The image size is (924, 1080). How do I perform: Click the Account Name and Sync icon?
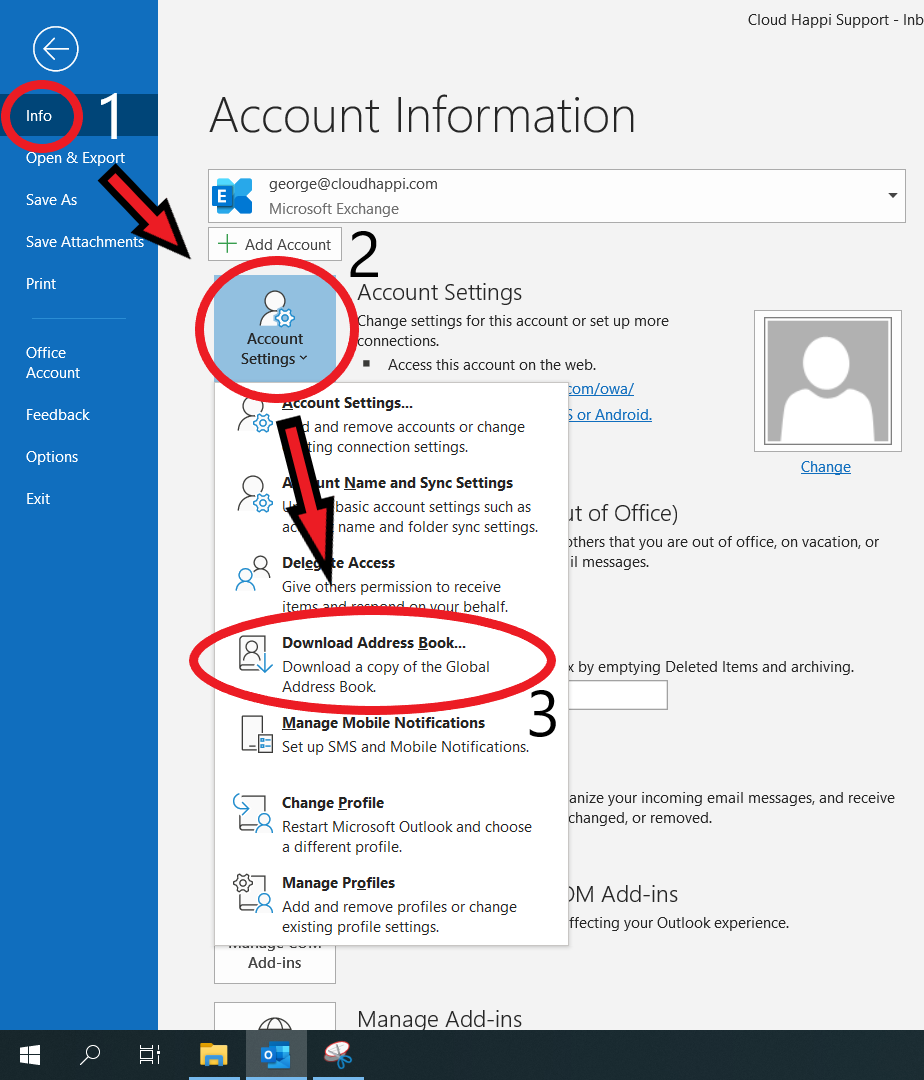(254, 494)
